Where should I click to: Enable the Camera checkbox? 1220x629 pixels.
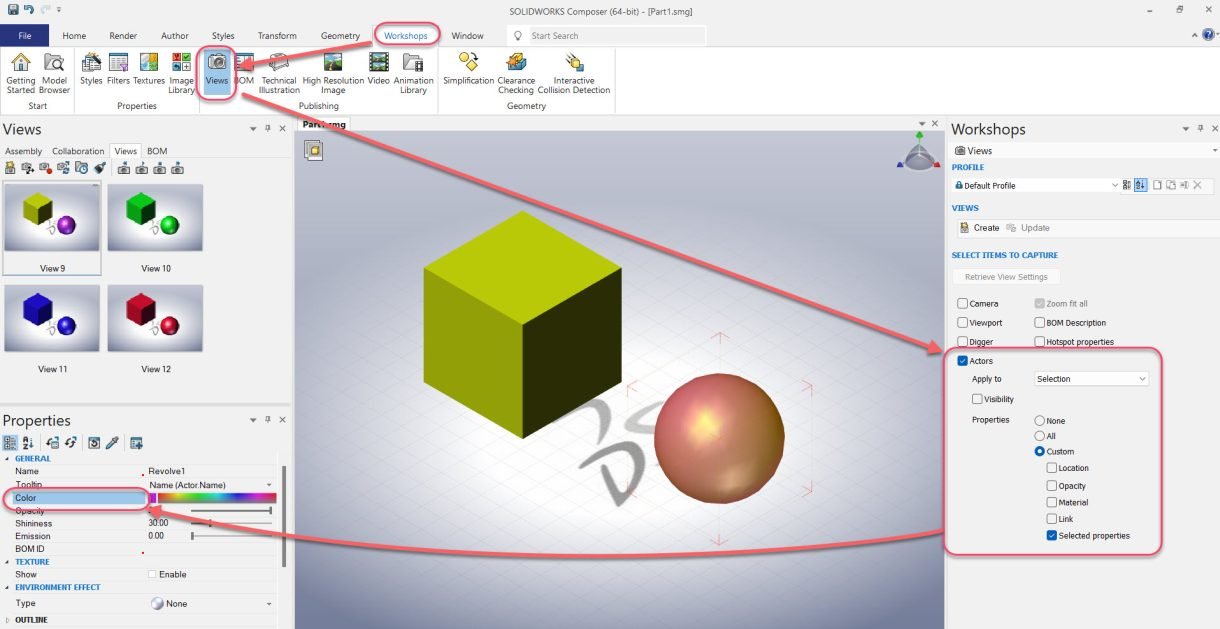click(962, 303)
